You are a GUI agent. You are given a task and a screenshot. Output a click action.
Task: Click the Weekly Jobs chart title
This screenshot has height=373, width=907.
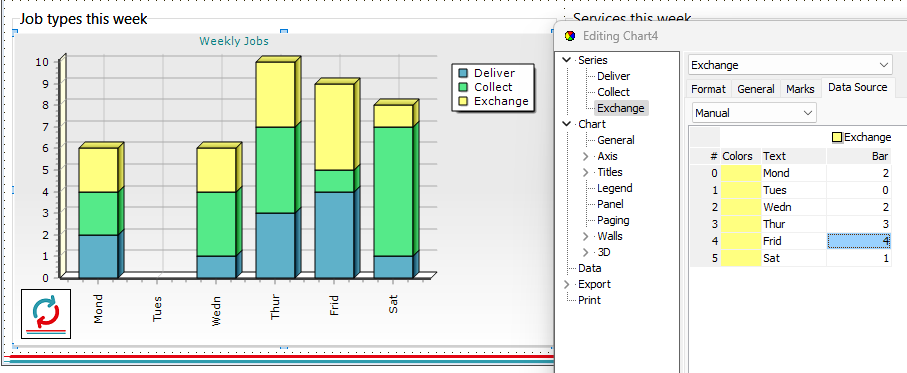(x=234, y=41)
